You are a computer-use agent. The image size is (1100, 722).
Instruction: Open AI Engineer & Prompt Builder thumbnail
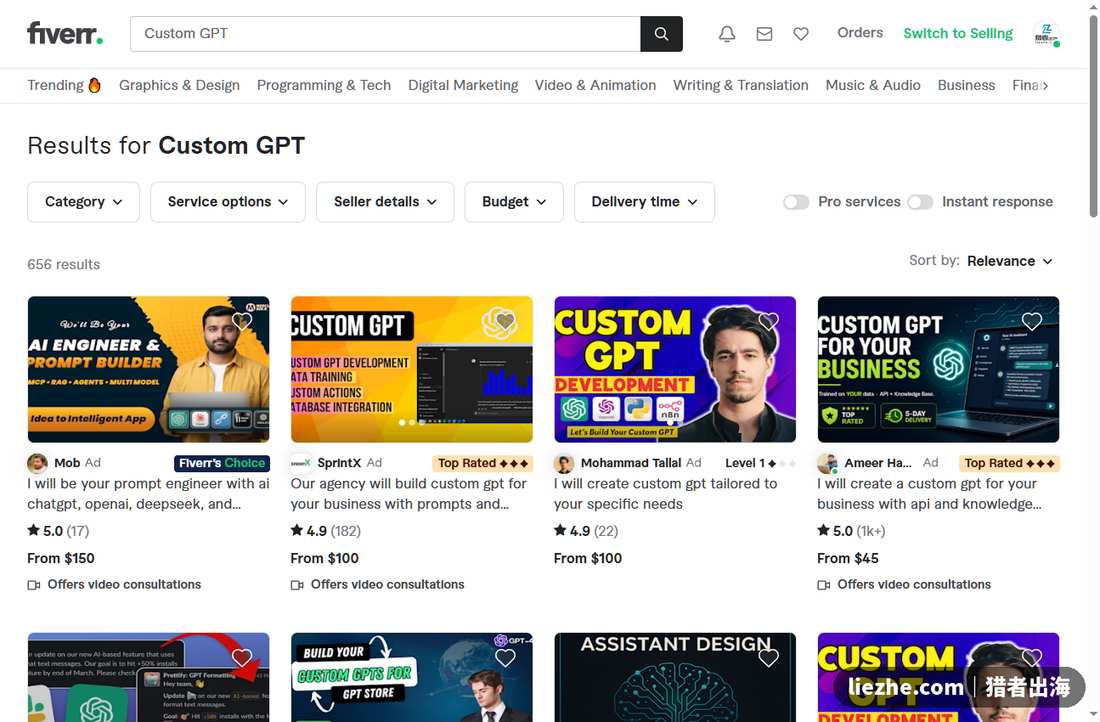pos(148,369)
